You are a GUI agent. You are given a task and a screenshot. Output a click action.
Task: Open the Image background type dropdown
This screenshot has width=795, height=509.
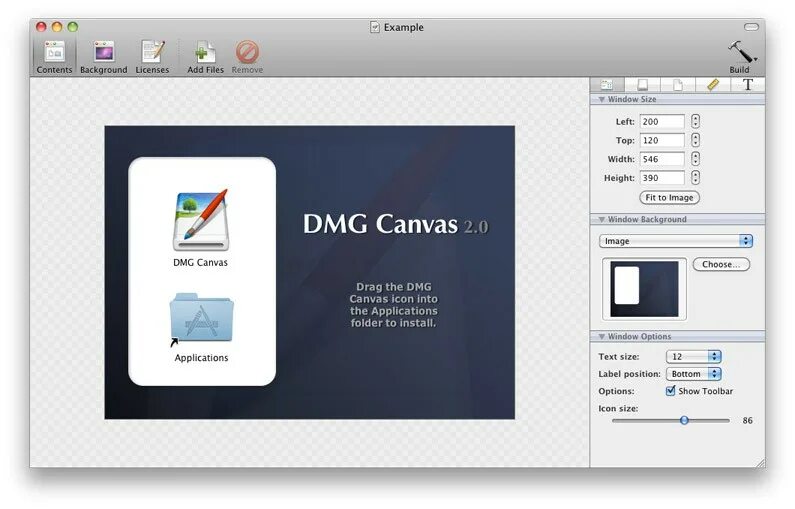click(676, 241)
